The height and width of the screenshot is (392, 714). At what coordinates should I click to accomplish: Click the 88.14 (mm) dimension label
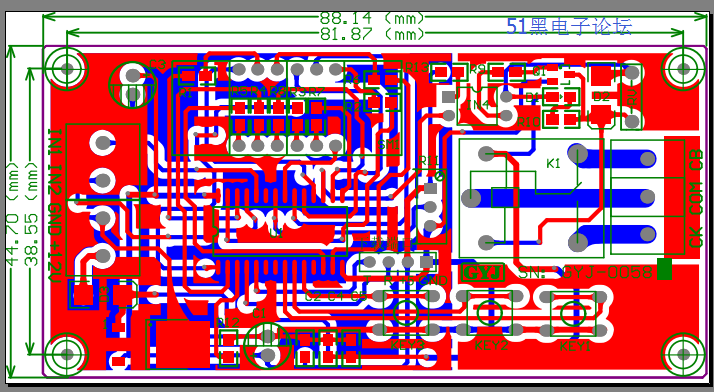click(x=372, y=18)
